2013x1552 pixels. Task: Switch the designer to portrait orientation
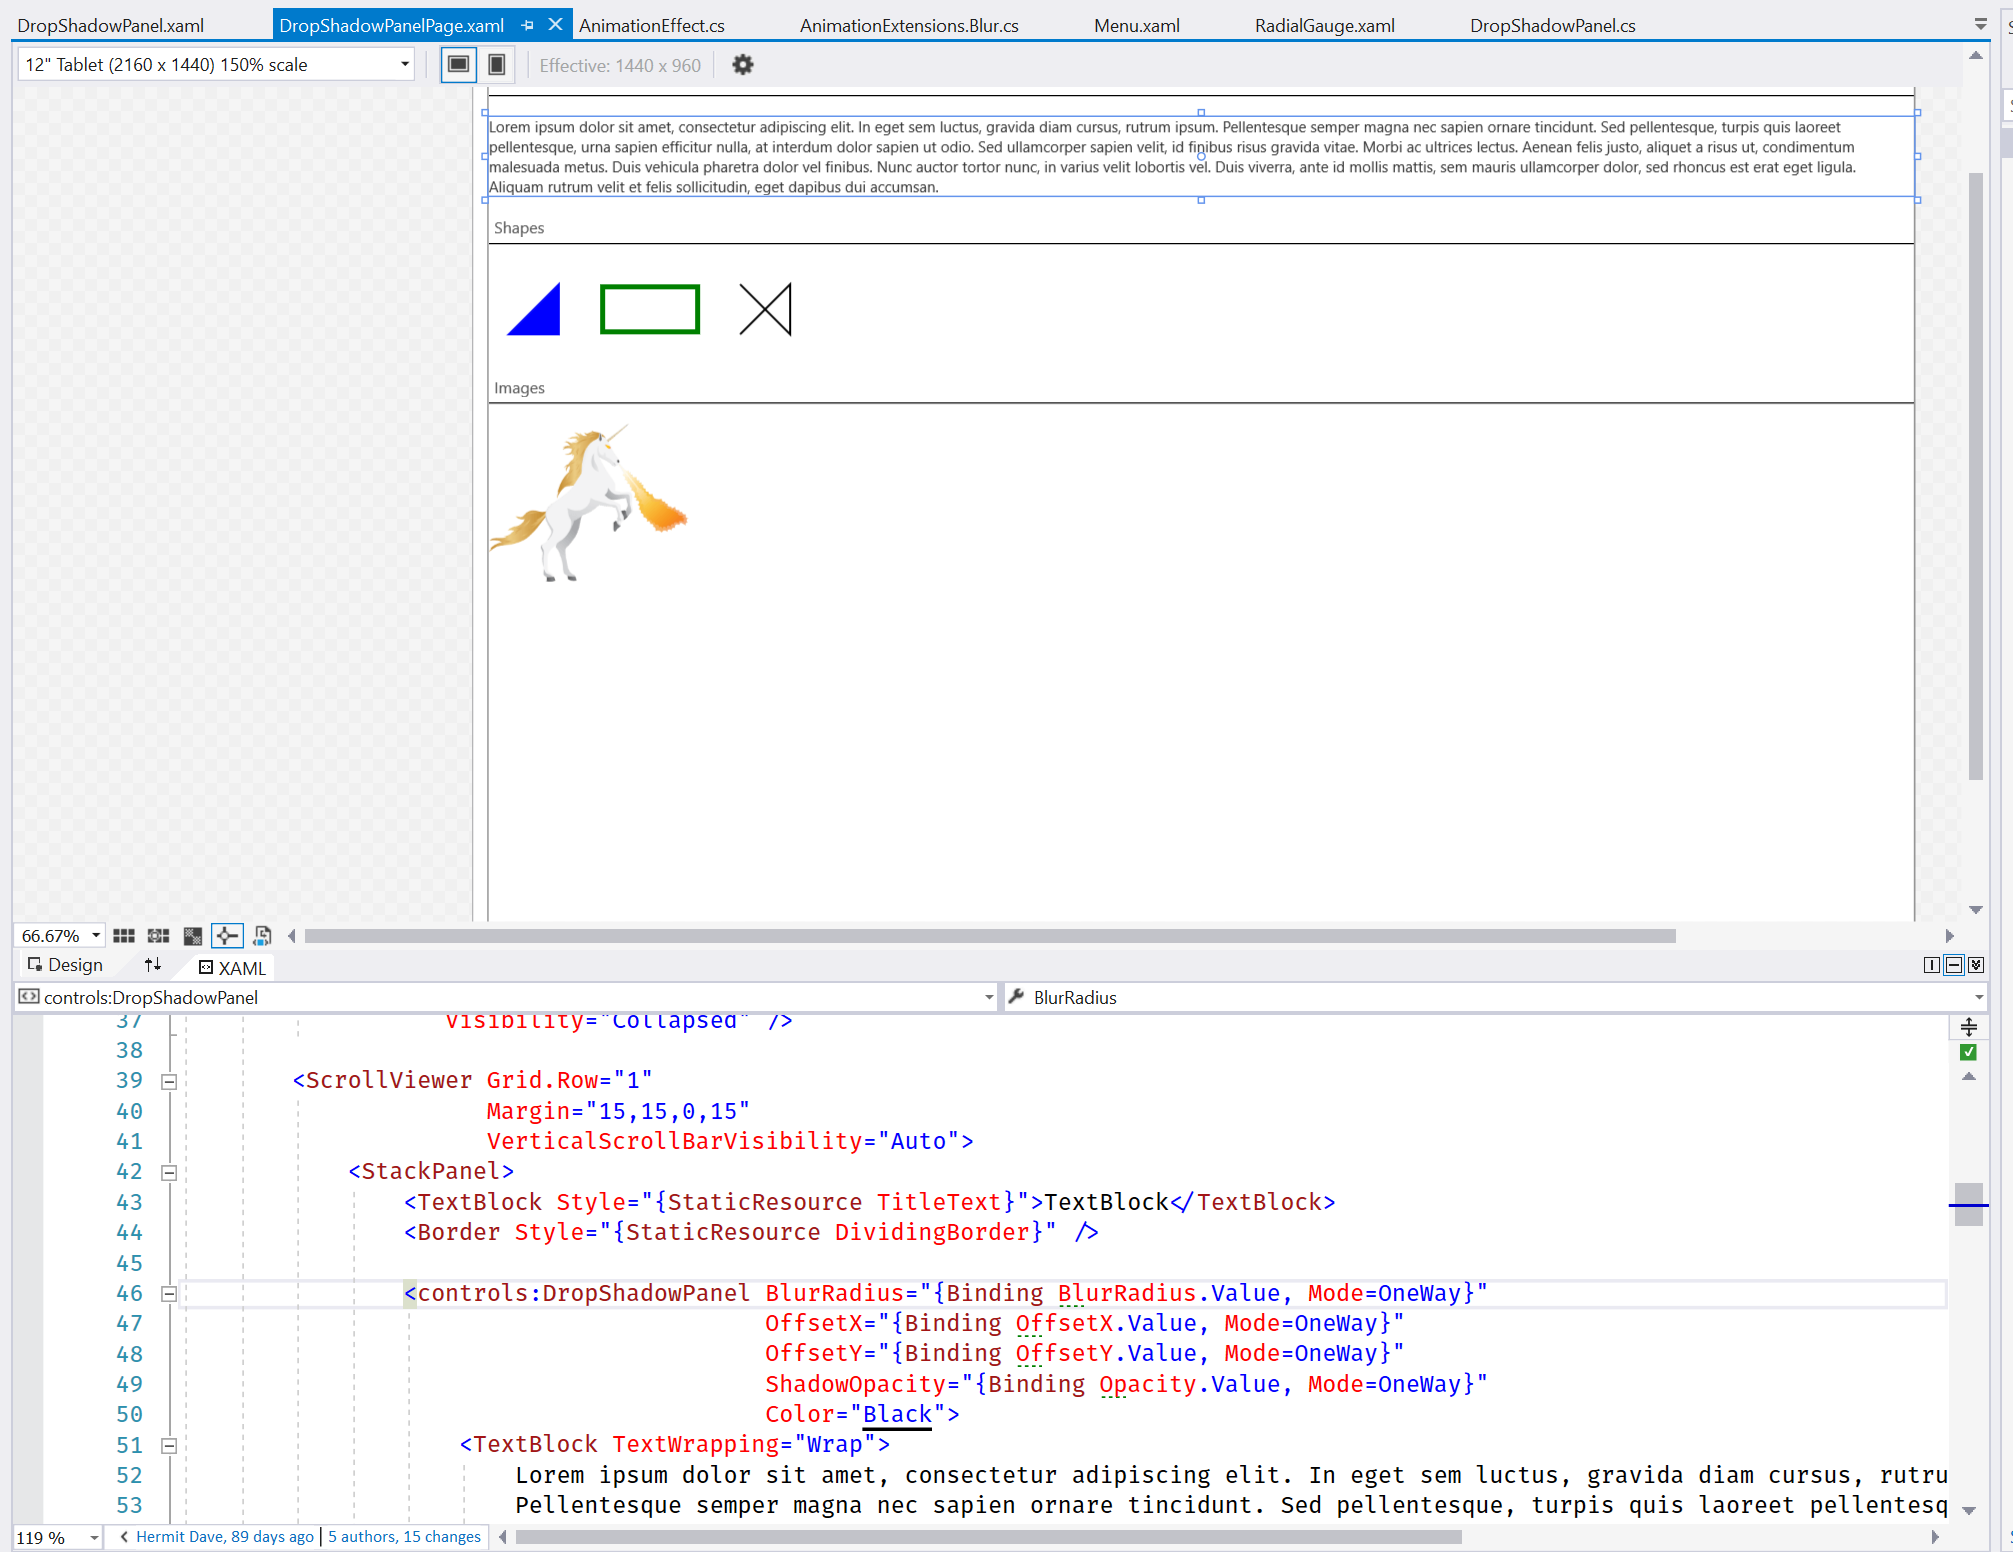(496, 64)
